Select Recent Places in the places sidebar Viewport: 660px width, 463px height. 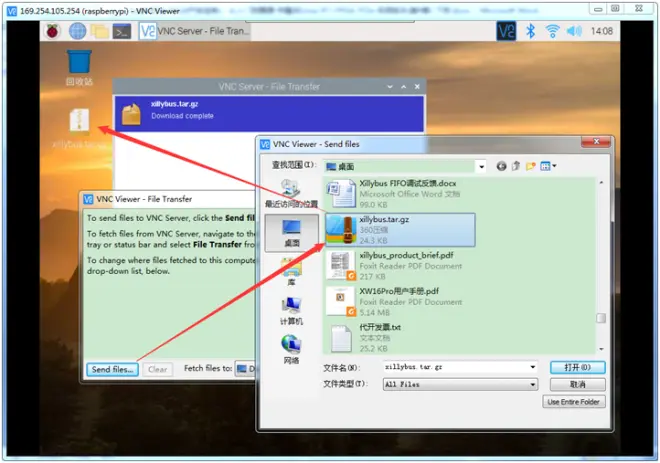291,194
